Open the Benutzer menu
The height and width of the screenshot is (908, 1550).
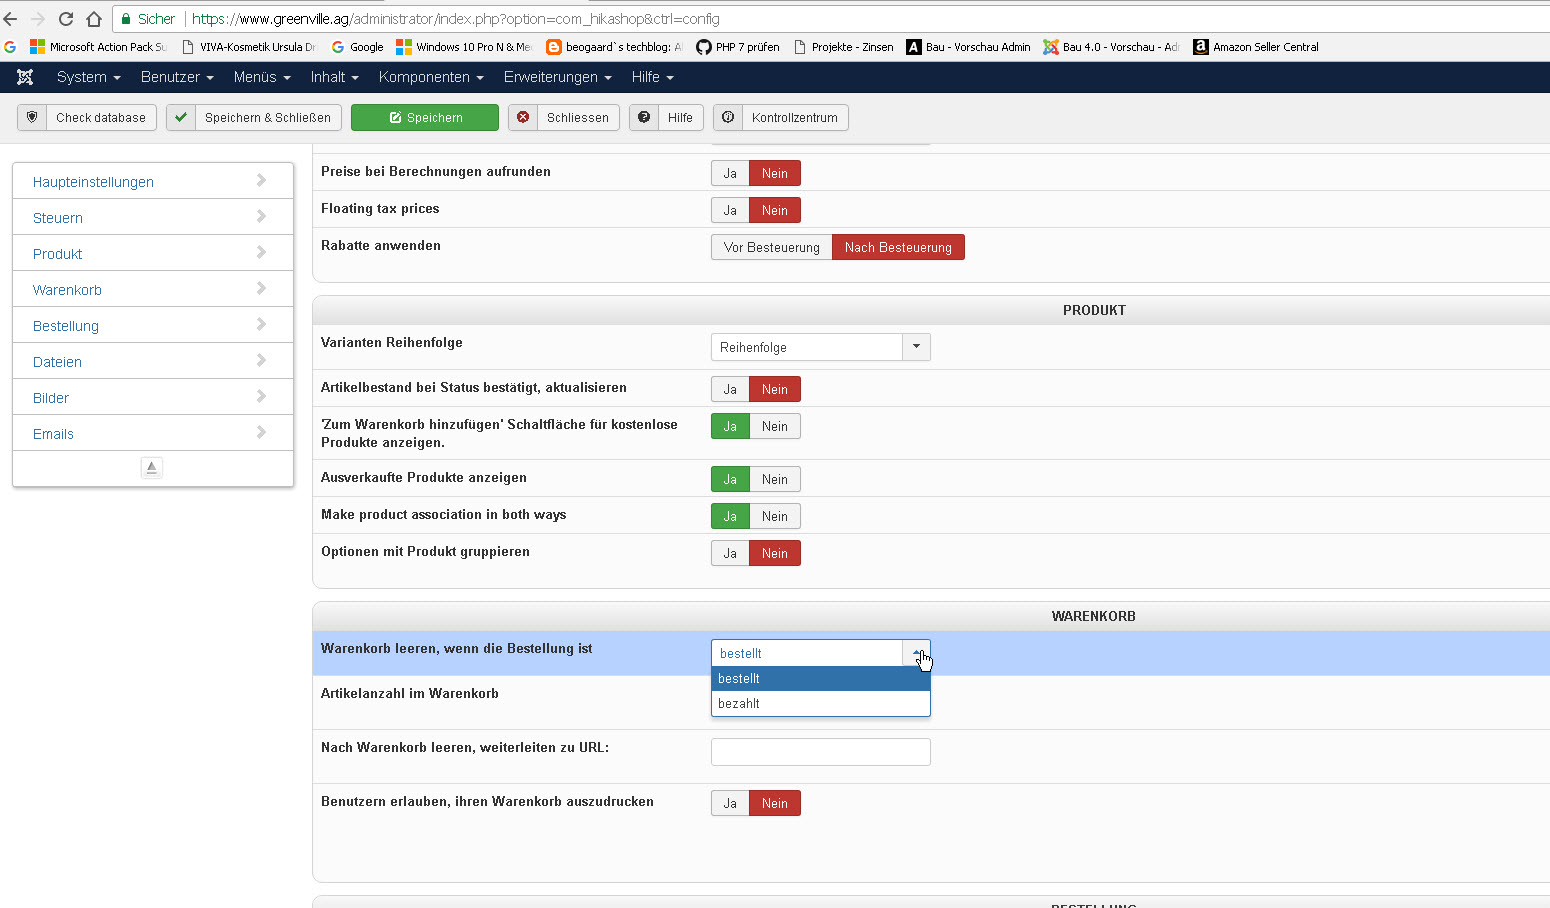pyautogui.click(x=177, y=77)
